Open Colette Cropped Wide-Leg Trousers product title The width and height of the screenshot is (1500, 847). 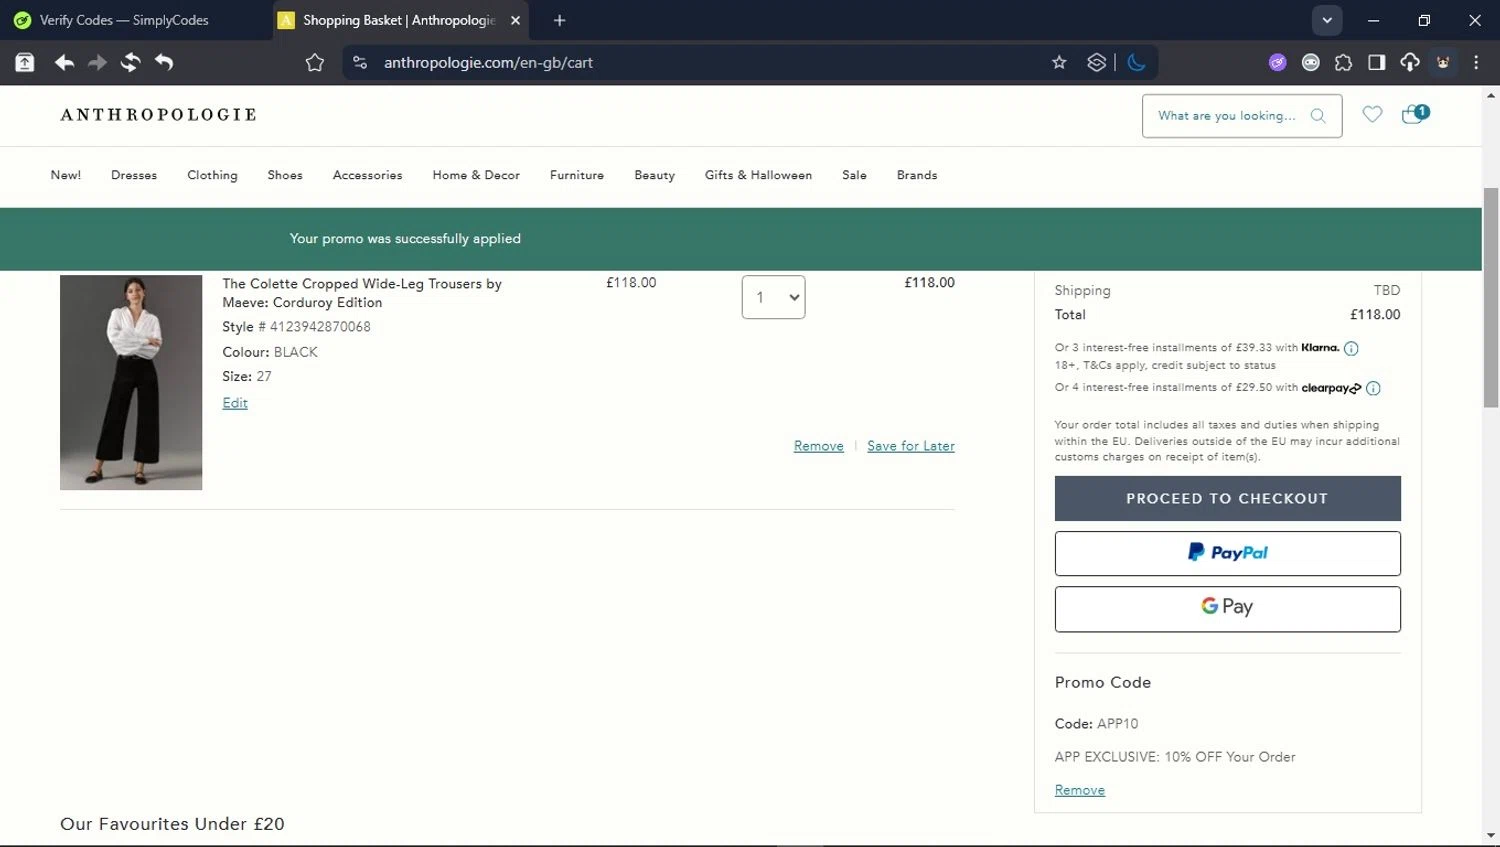(362, 293)
